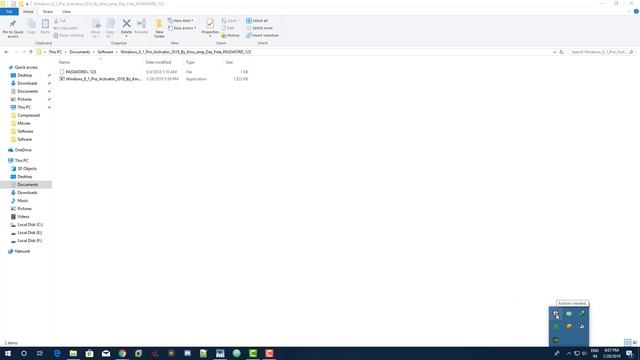640x360 pixels.
Task: Click History in Open group
Action: (x=230, y=36)
